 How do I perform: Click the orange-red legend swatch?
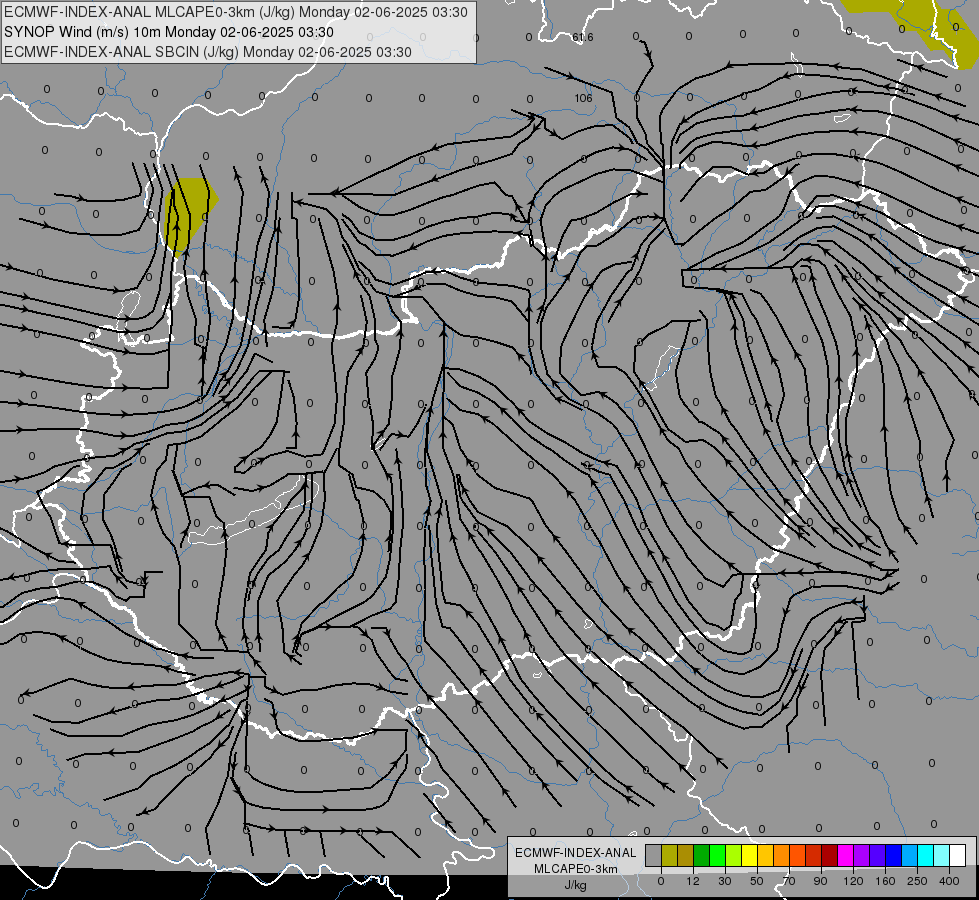pos(798,855)
